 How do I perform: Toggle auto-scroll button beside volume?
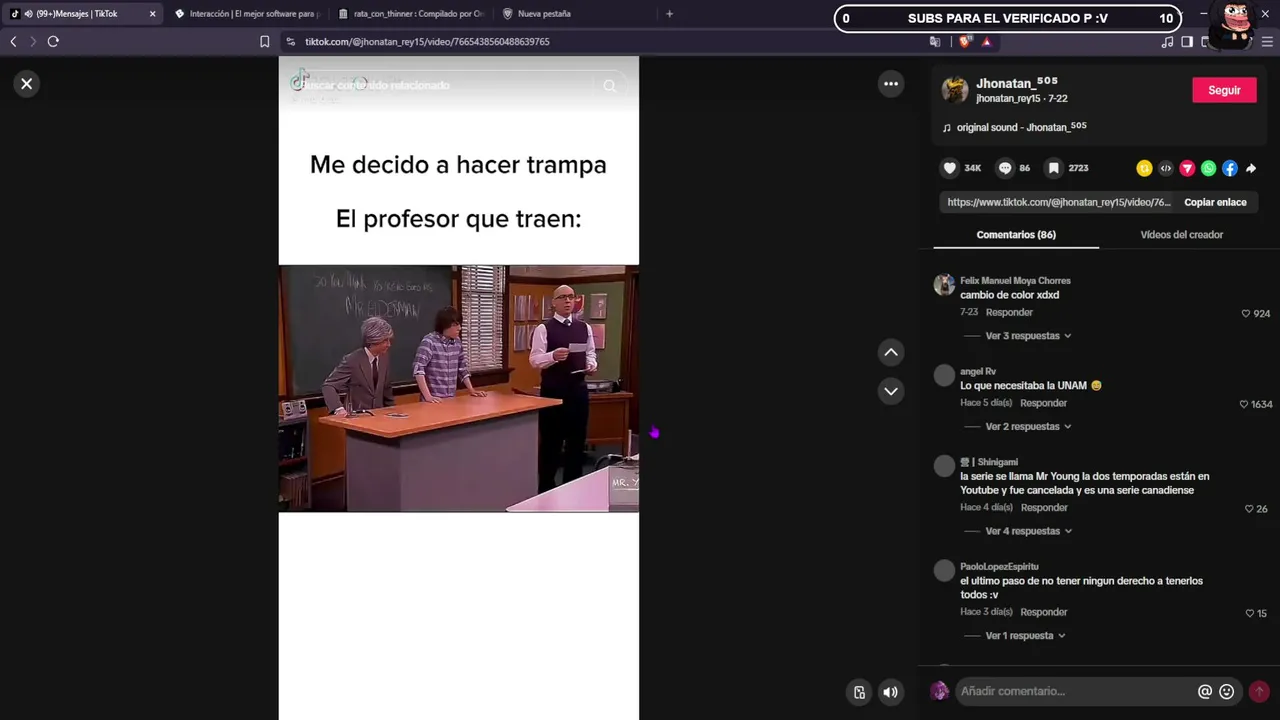859,692
